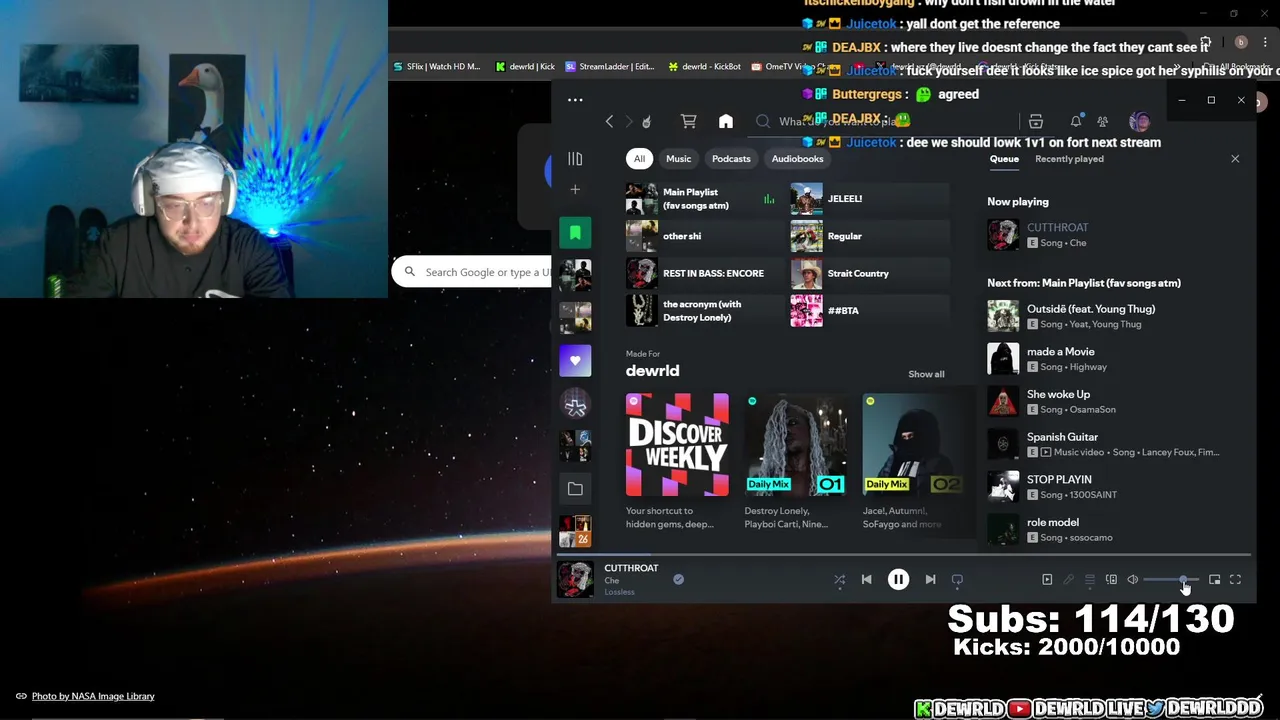Open Connect to a device icon
The width and height of the screenshot is (1280, 720).
click(1111, 579)
